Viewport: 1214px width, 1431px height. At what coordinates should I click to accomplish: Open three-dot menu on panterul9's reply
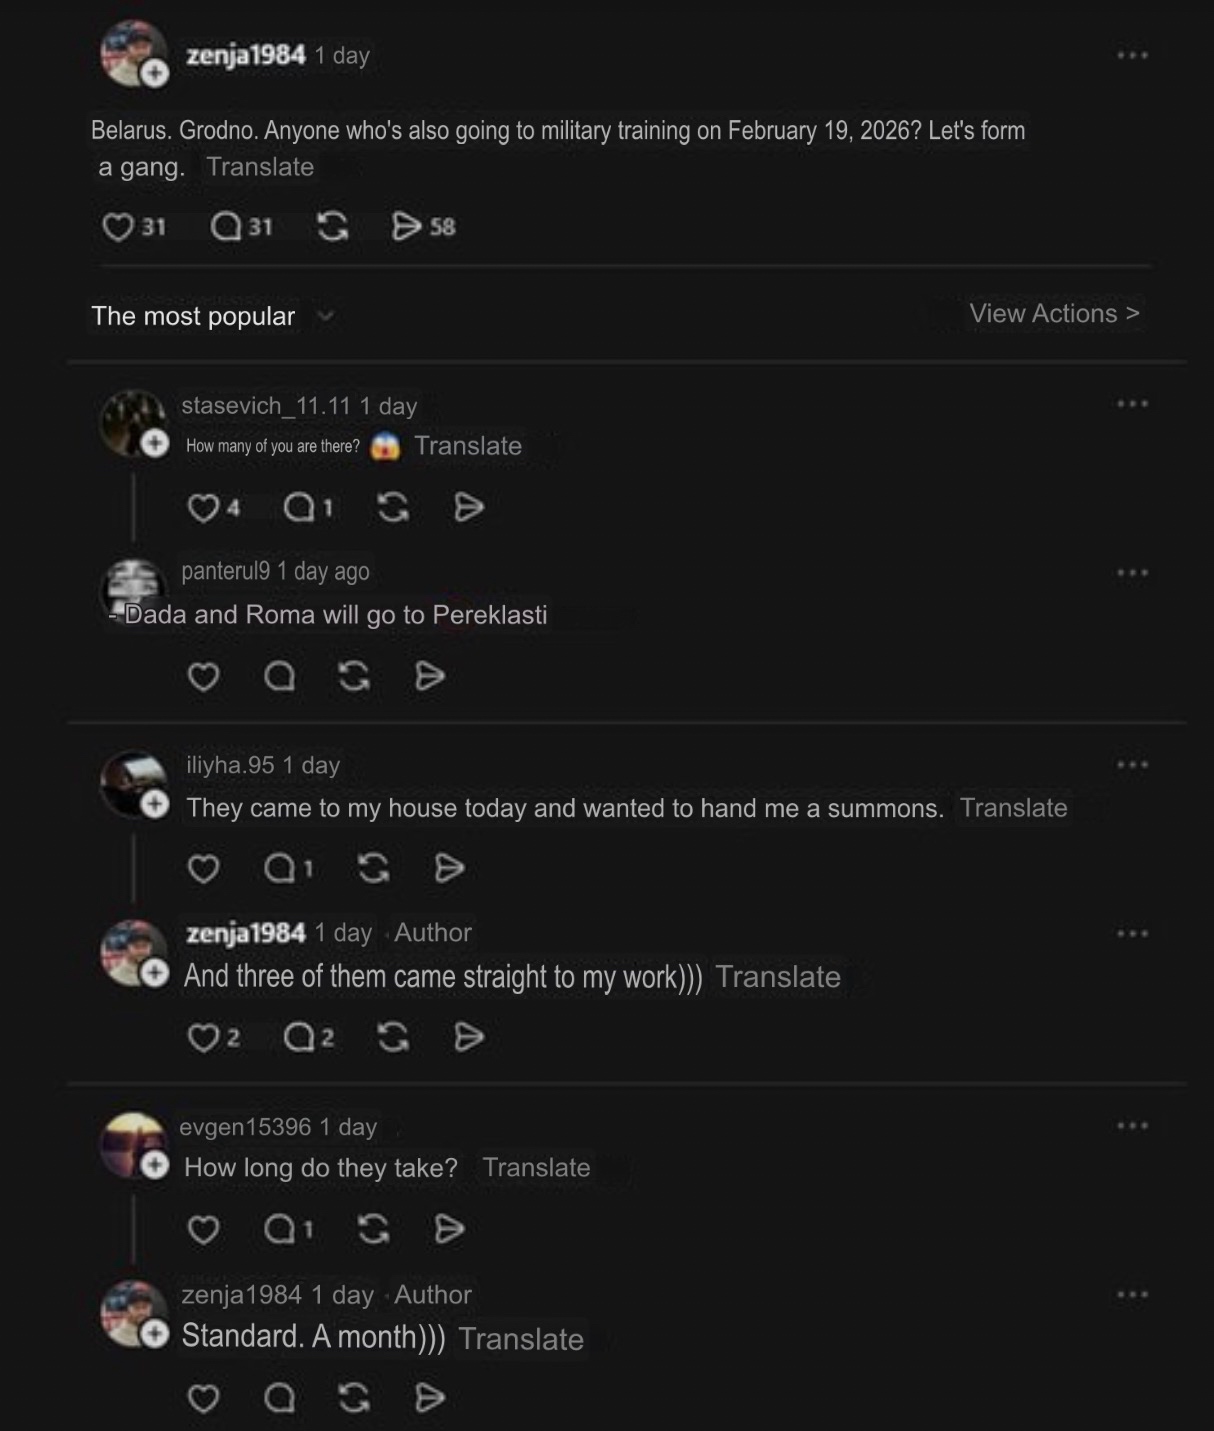(x=1132, y=573)
